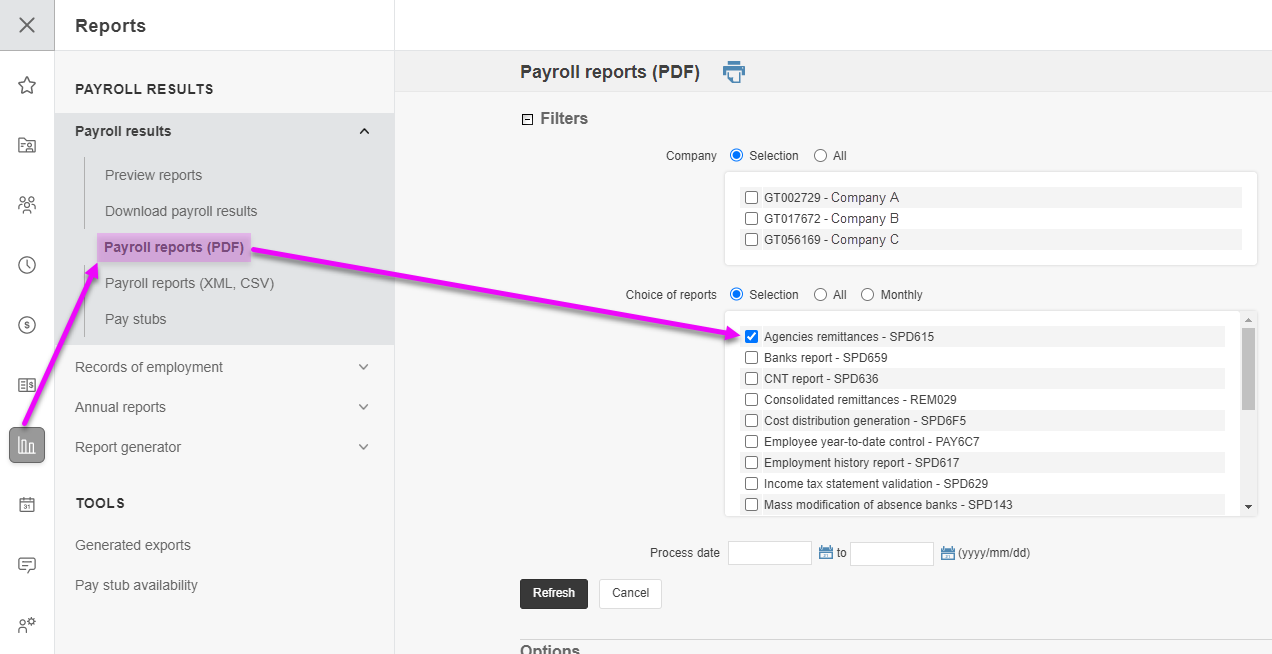Viewport: 1272px width, 654px height.
Task: Collapse the Filters section
Action: click(x=527, y=119)
